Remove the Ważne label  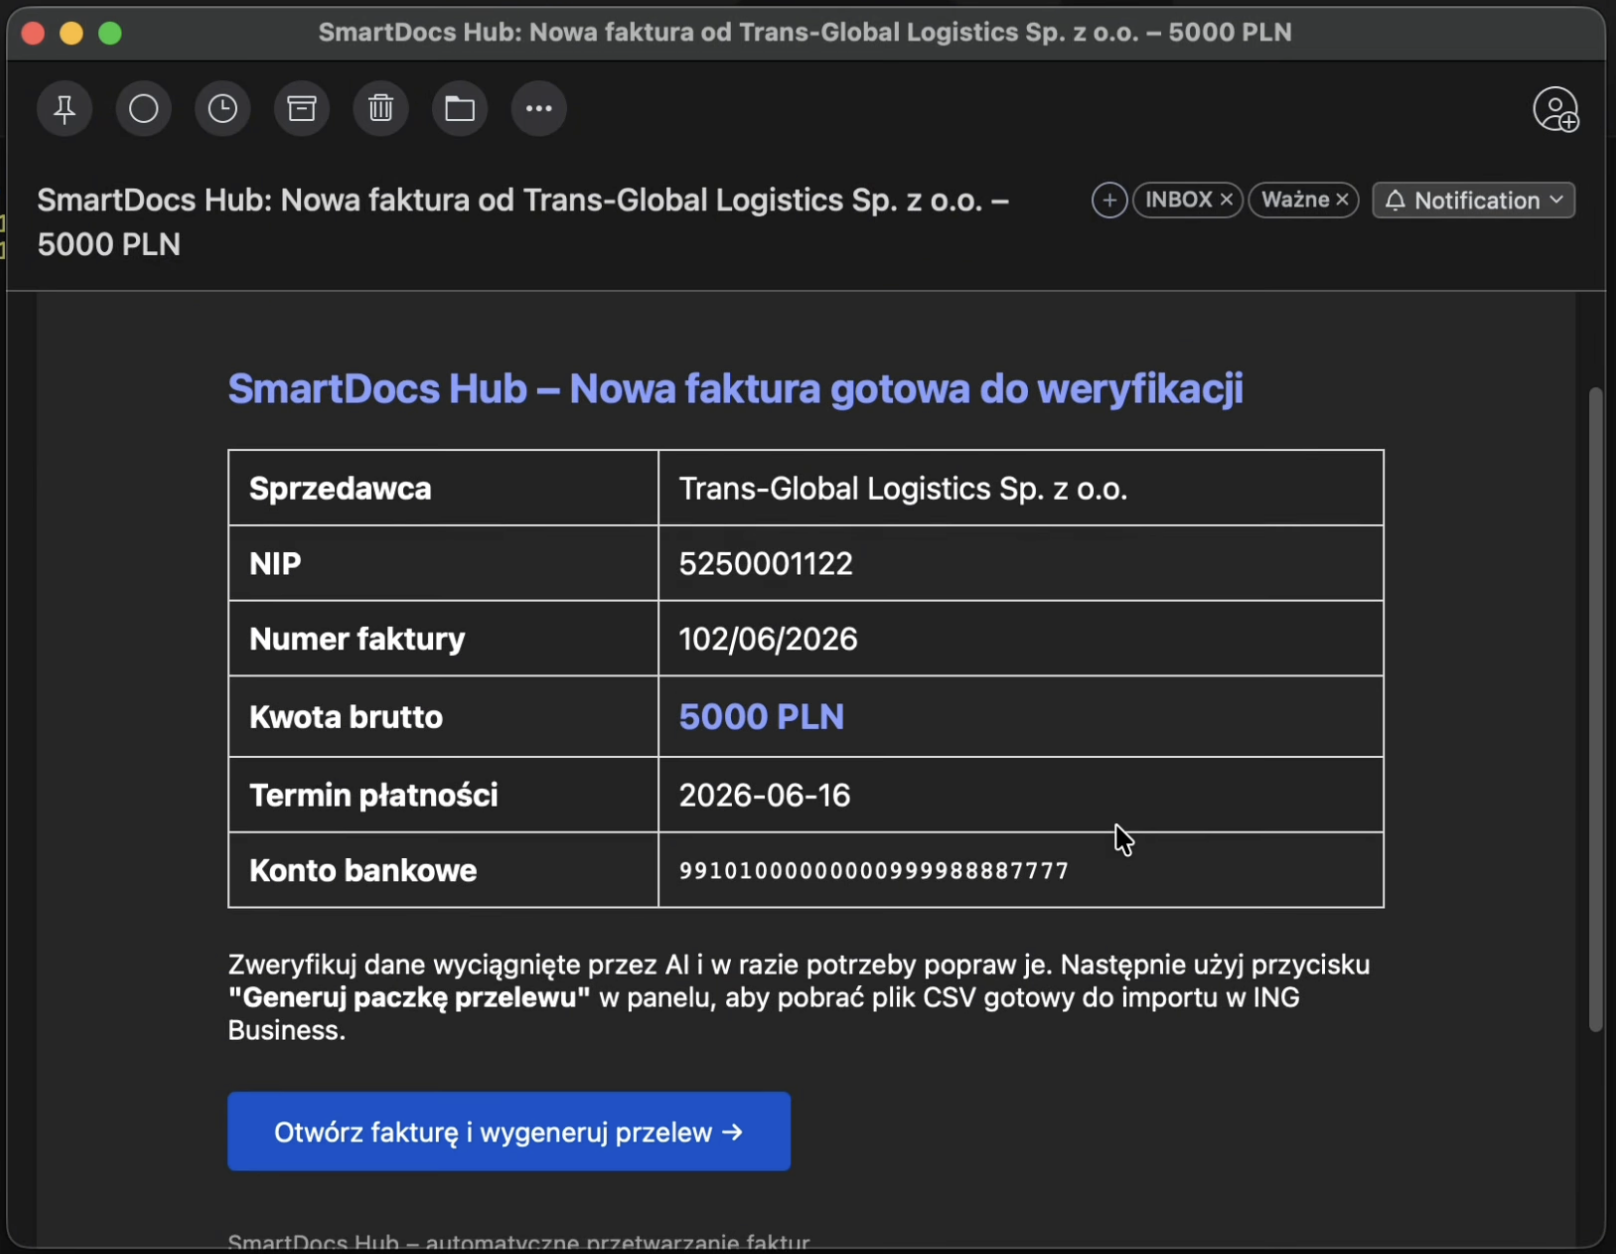pyautogui.click(x=1343, y=200)
